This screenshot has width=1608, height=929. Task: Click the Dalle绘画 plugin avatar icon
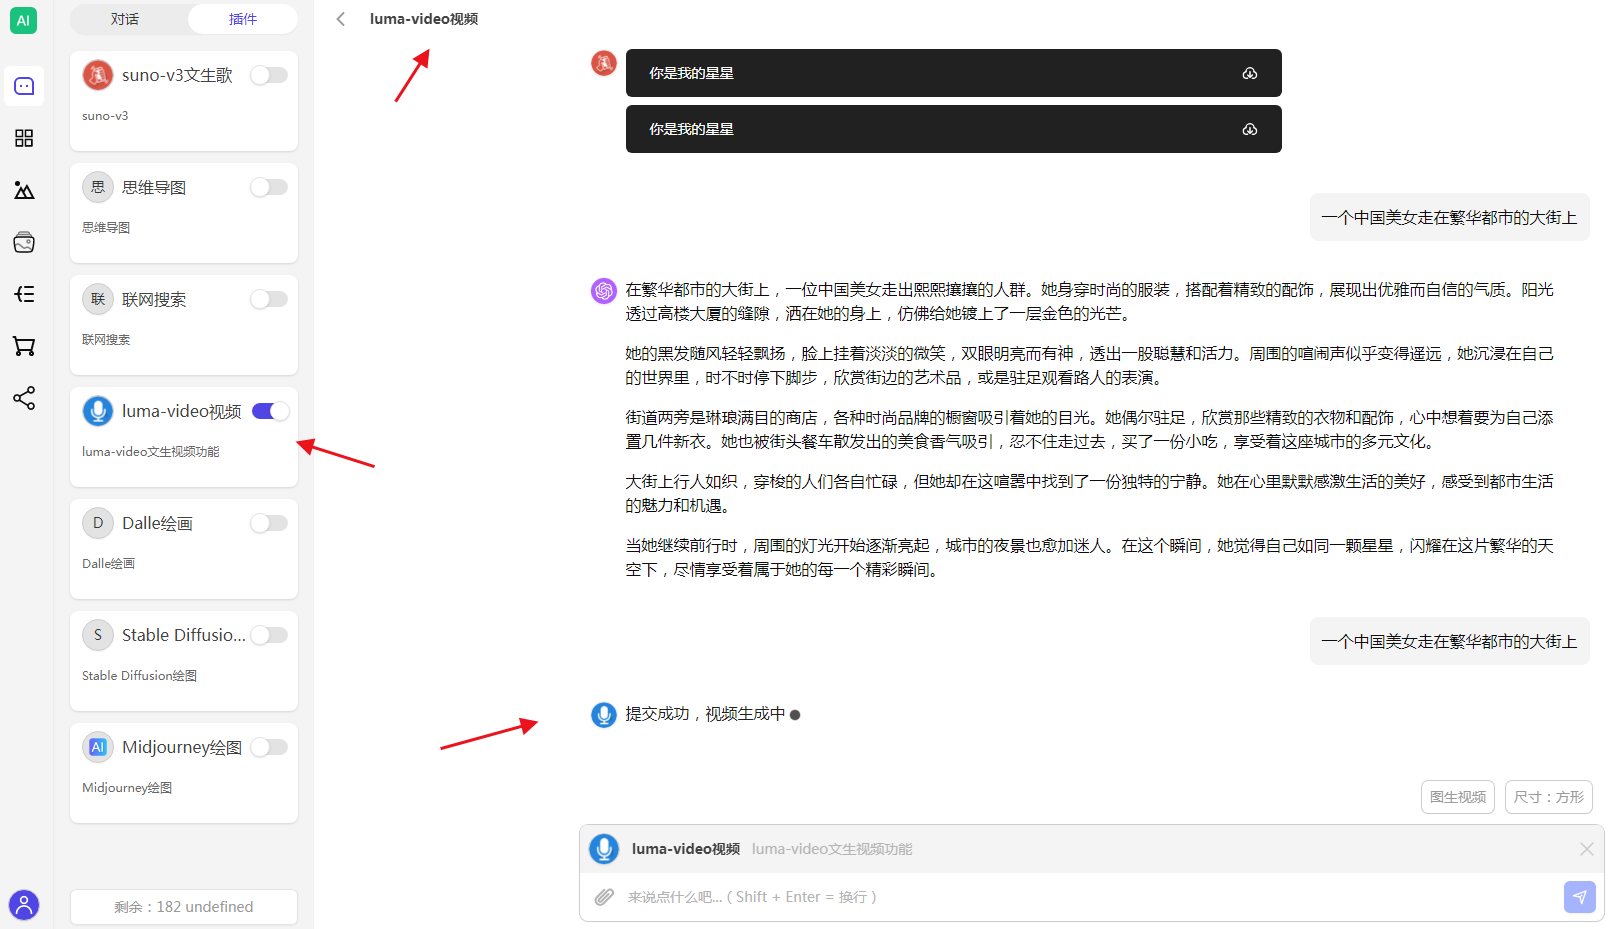(98, 523)
